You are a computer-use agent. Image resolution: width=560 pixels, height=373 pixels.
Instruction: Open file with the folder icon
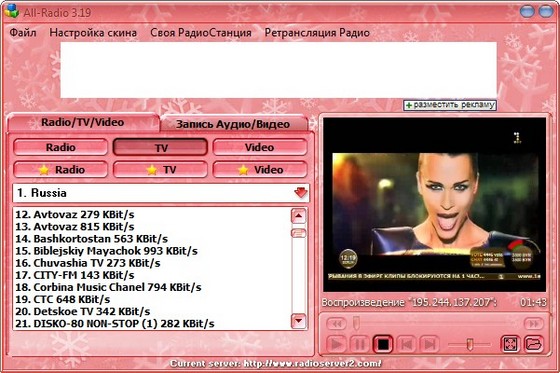(x=534, y=344)
